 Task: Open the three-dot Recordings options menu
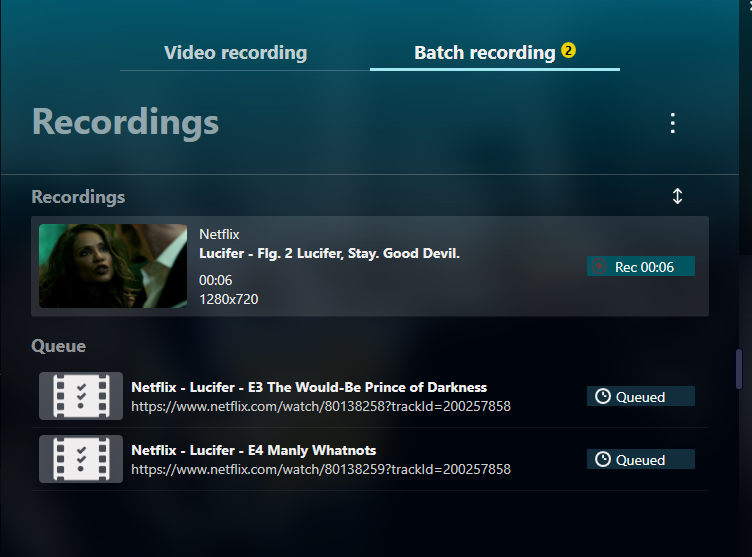pyautogui.click(x=673, y=123)
